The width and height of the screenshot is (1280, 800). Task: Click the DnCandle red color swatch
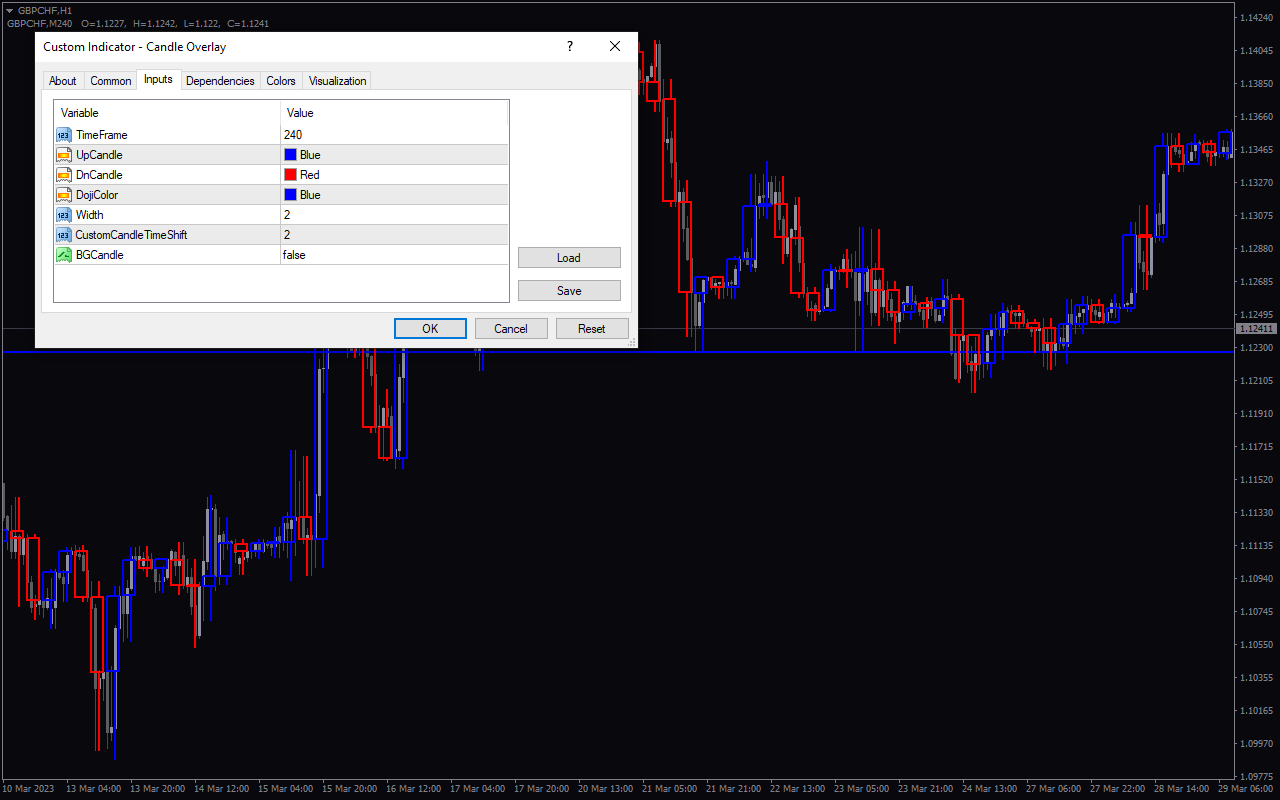[x=291, y=175]
